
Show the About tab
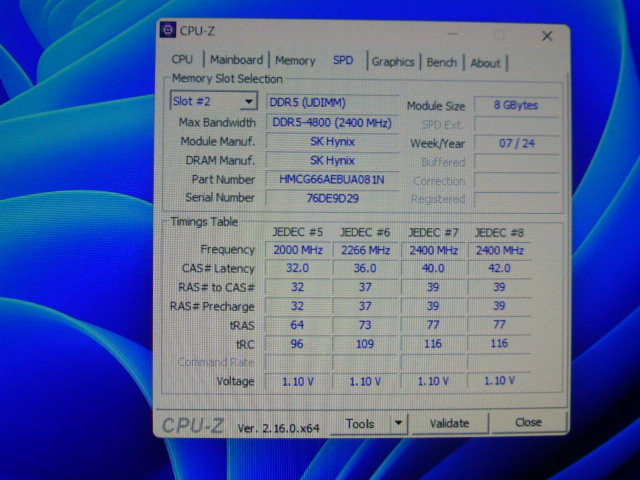(x=485, y=63)
